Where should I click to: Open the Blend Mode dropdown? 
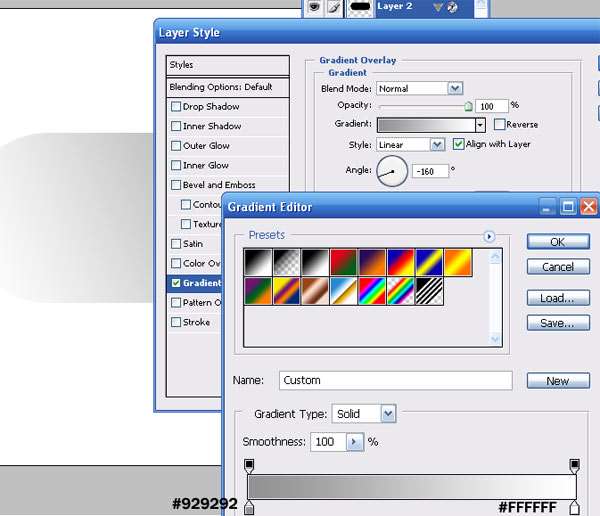coord(455,89)
